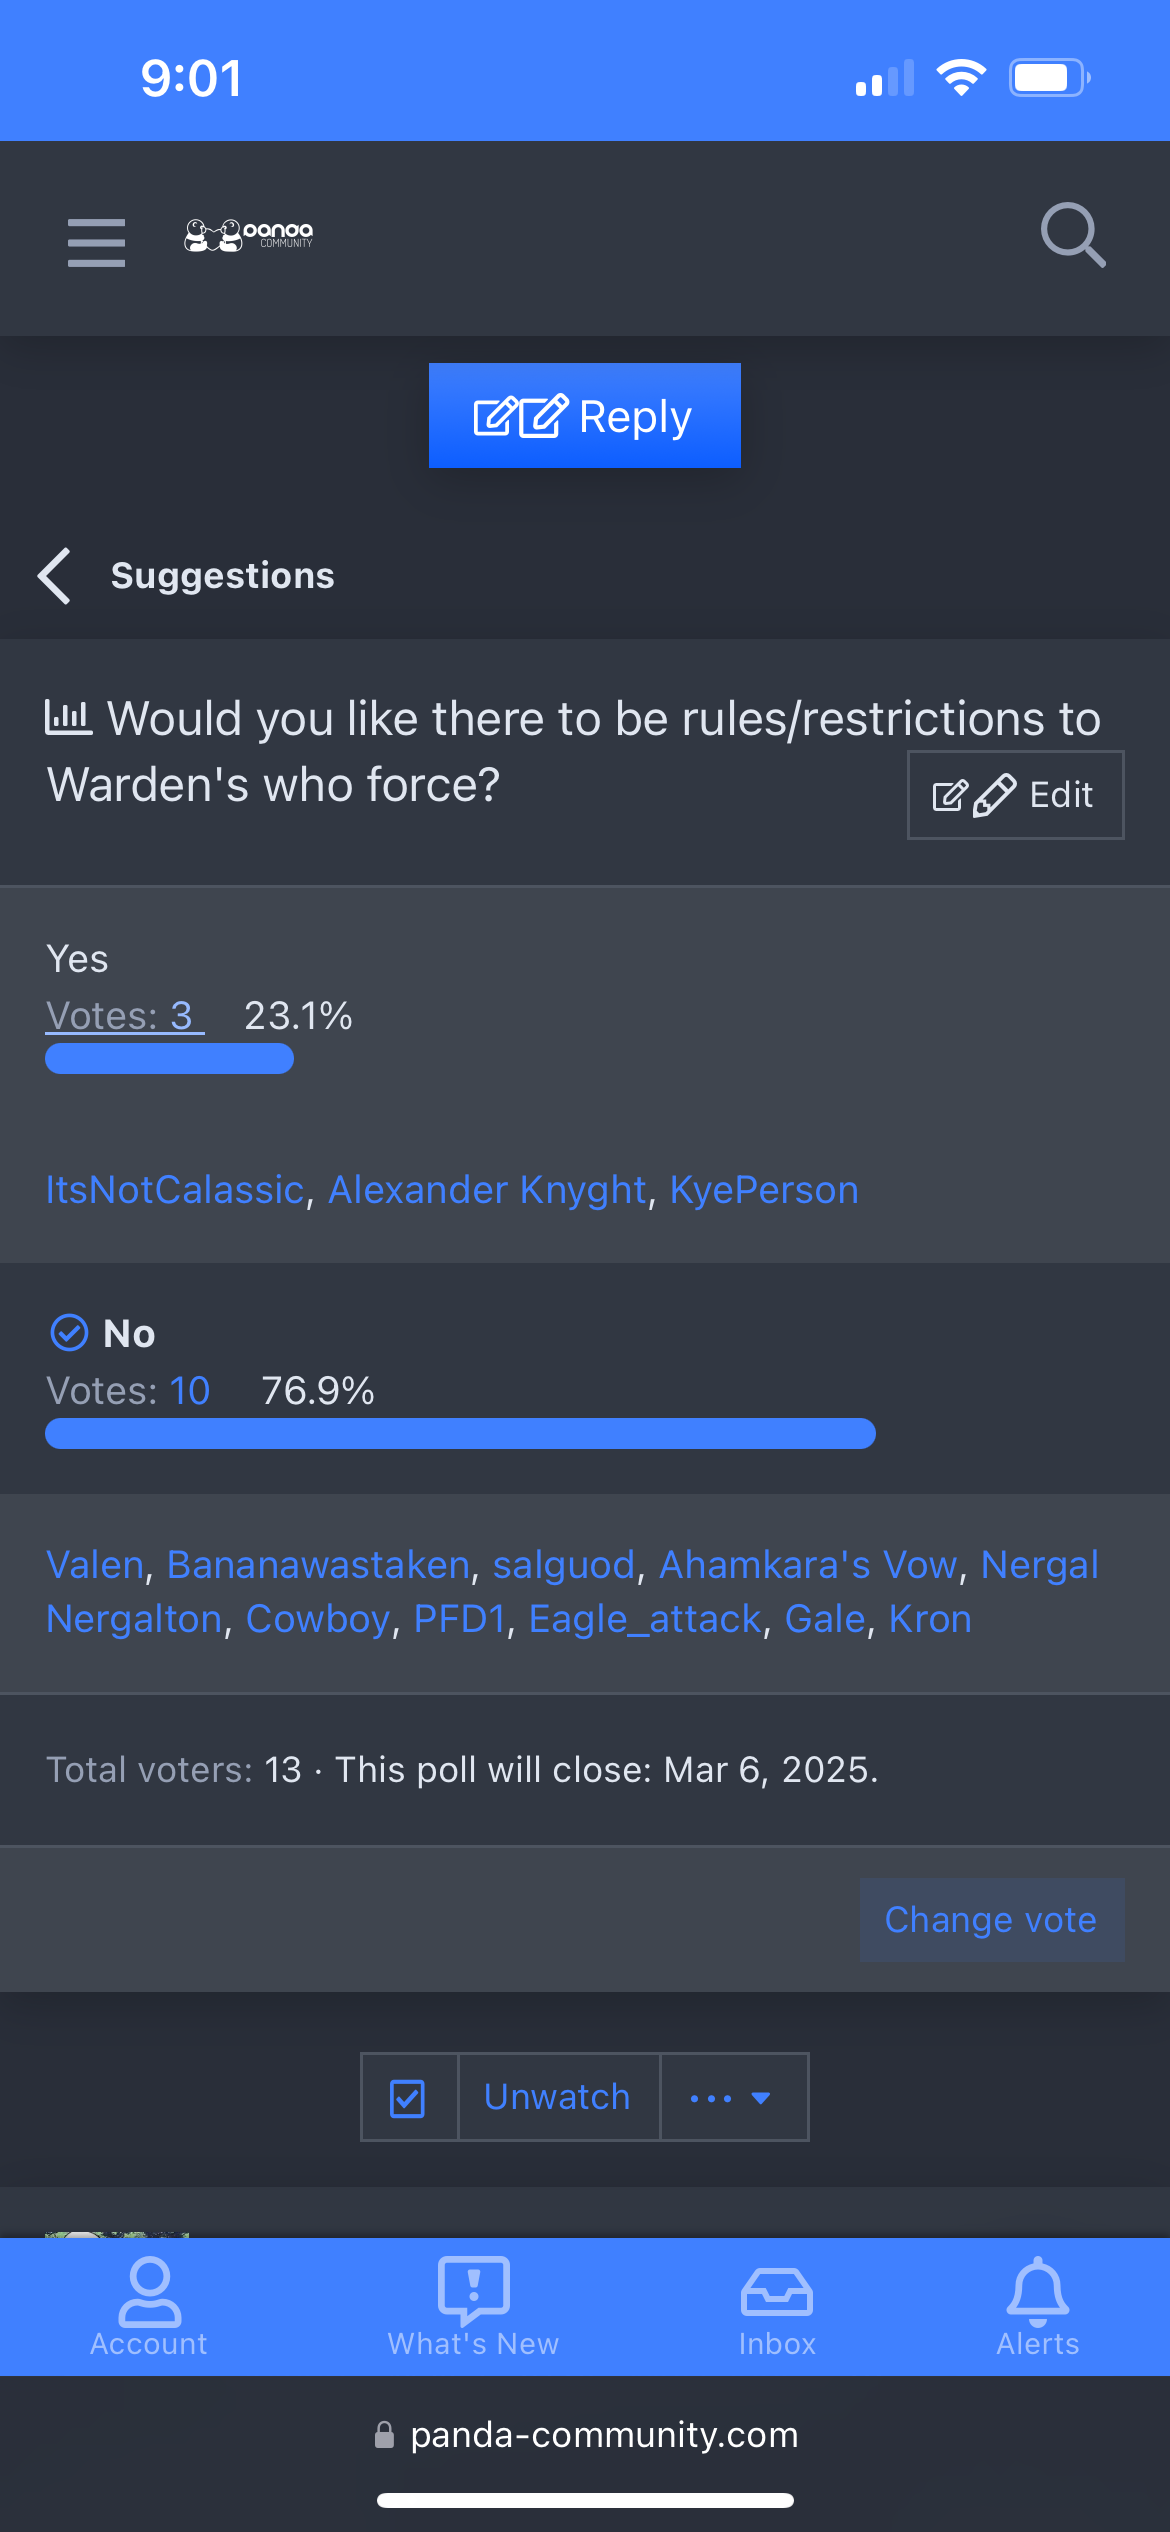
Task: Open the hamburger navigation menu
Action: 96,242
